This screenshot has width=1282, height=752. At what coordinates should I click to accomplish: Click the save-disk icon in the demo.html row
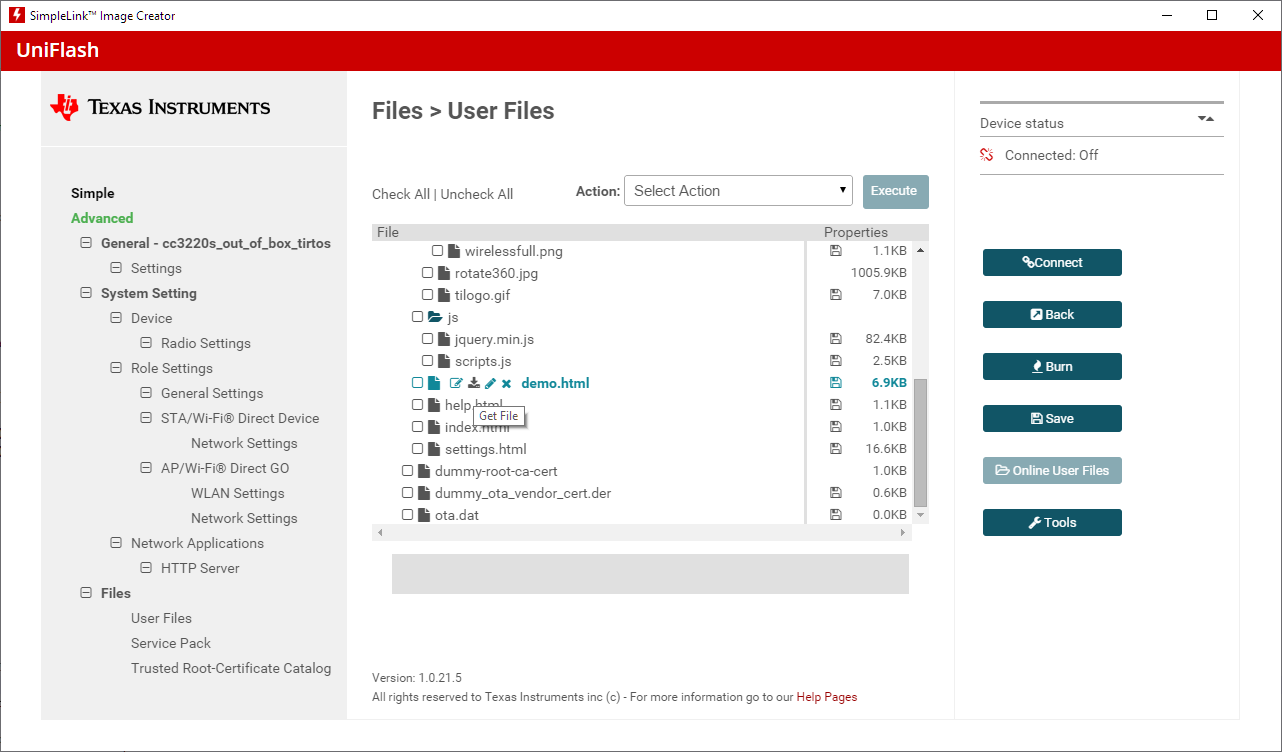pyautogui.click(x=836, y=383)
